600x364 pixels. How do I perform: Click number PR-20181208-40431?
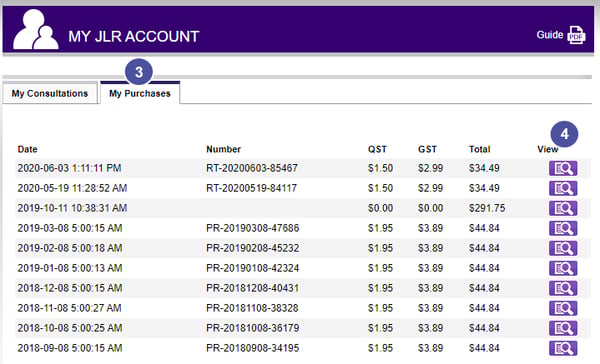coord(253,288)
